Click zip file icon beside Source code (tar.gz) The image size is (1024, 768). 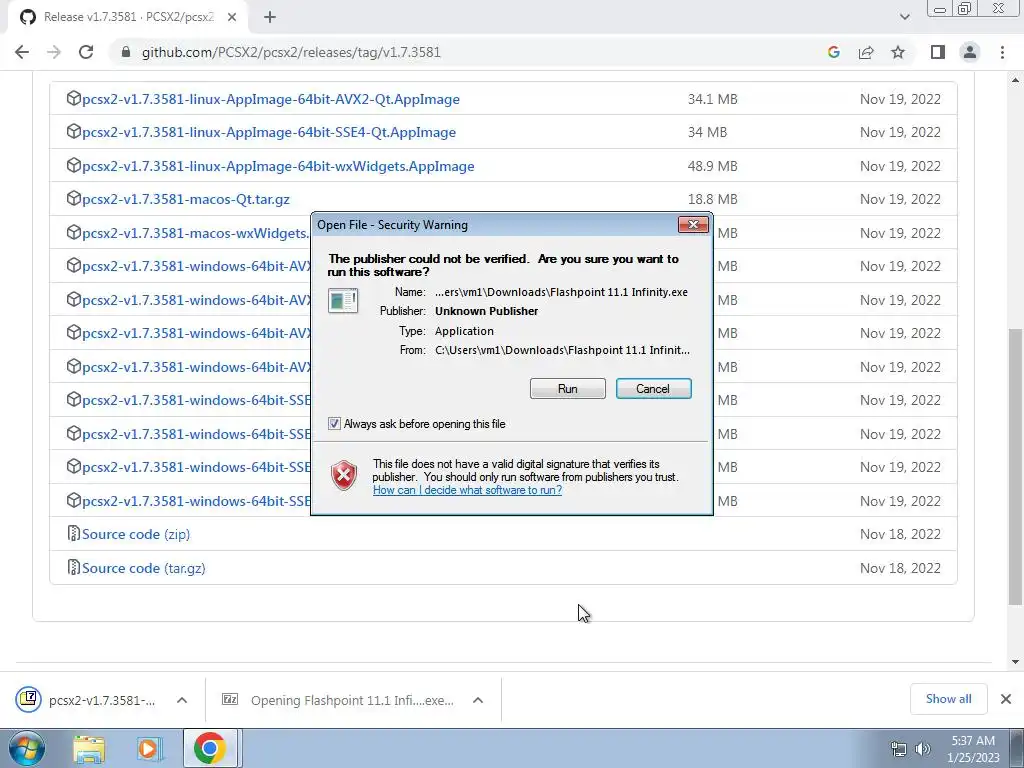tap(74, 568)
